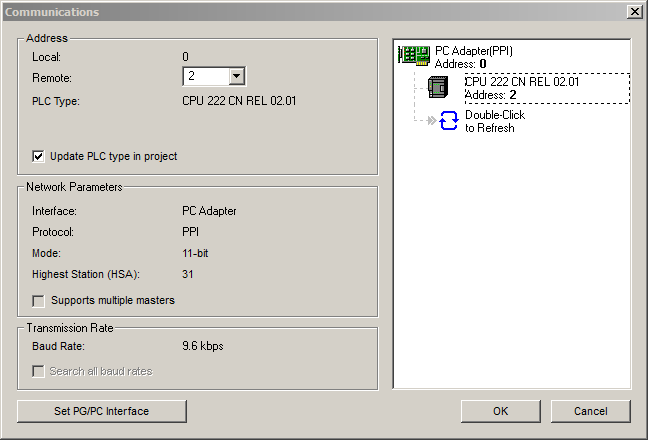Click the Interface value PC Adapter
Image resolution: width=648 pixels, height=440 pixels.
point(209,211)
